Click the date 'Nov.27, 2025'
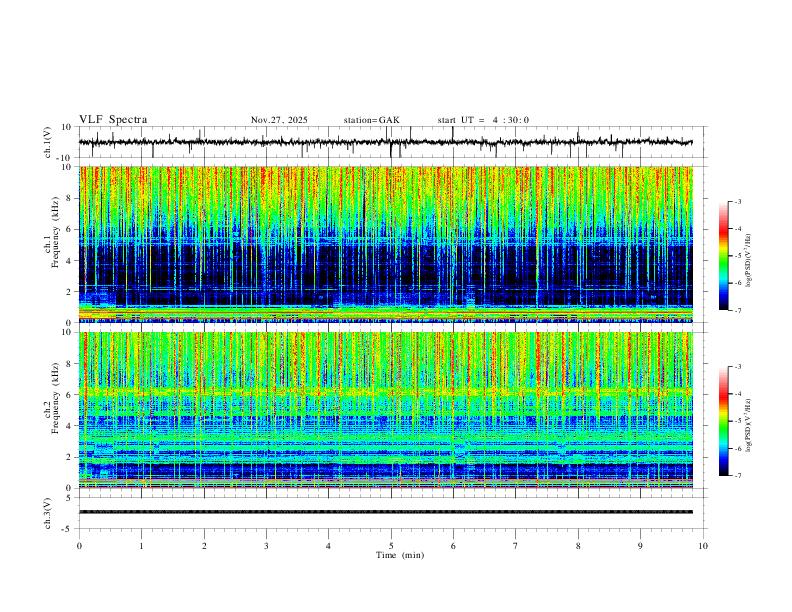 pyautogui.click(x=279, y=120)
